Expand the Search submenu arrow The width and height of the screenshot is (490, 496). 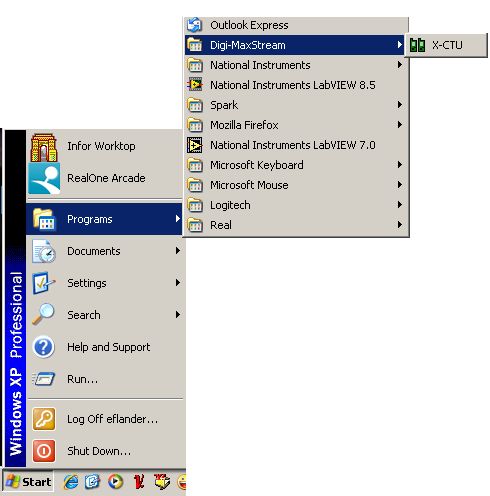pos(178,315)
